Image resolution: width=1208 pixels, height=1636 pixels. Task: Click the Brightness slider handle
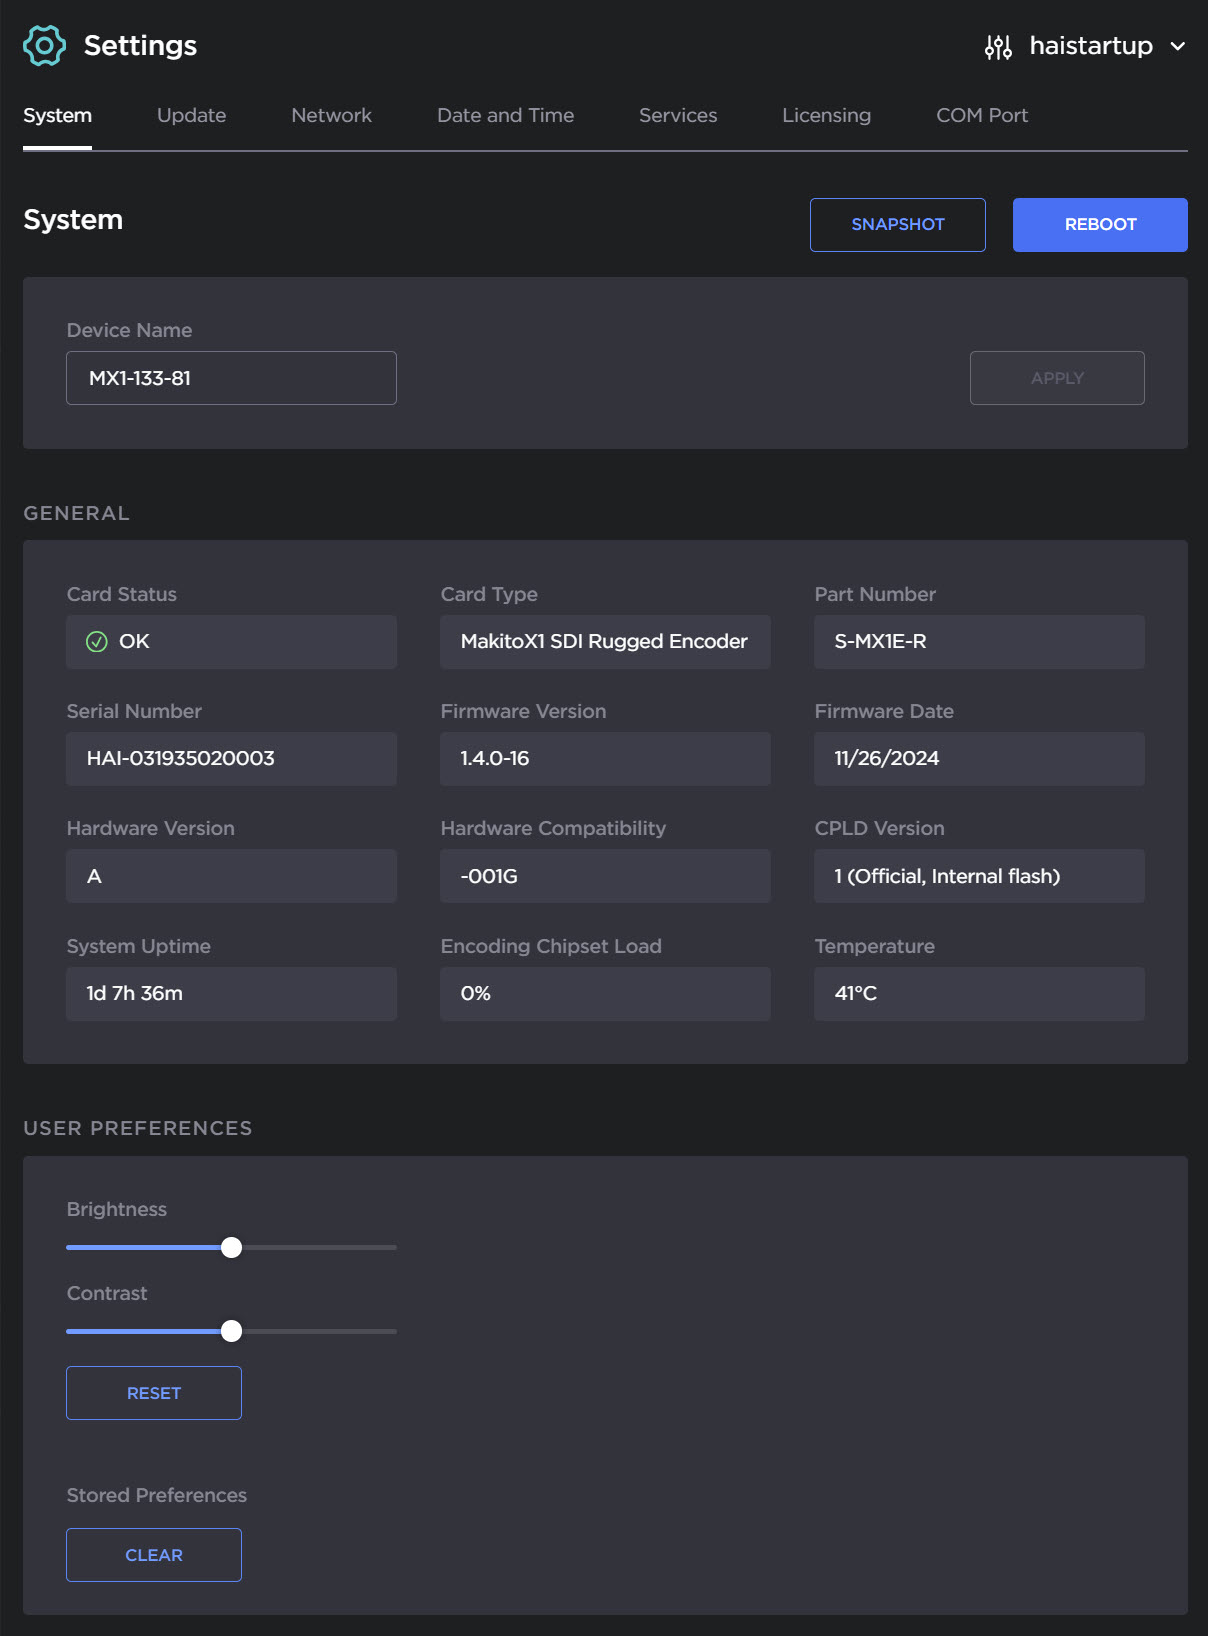[231, 1247]
